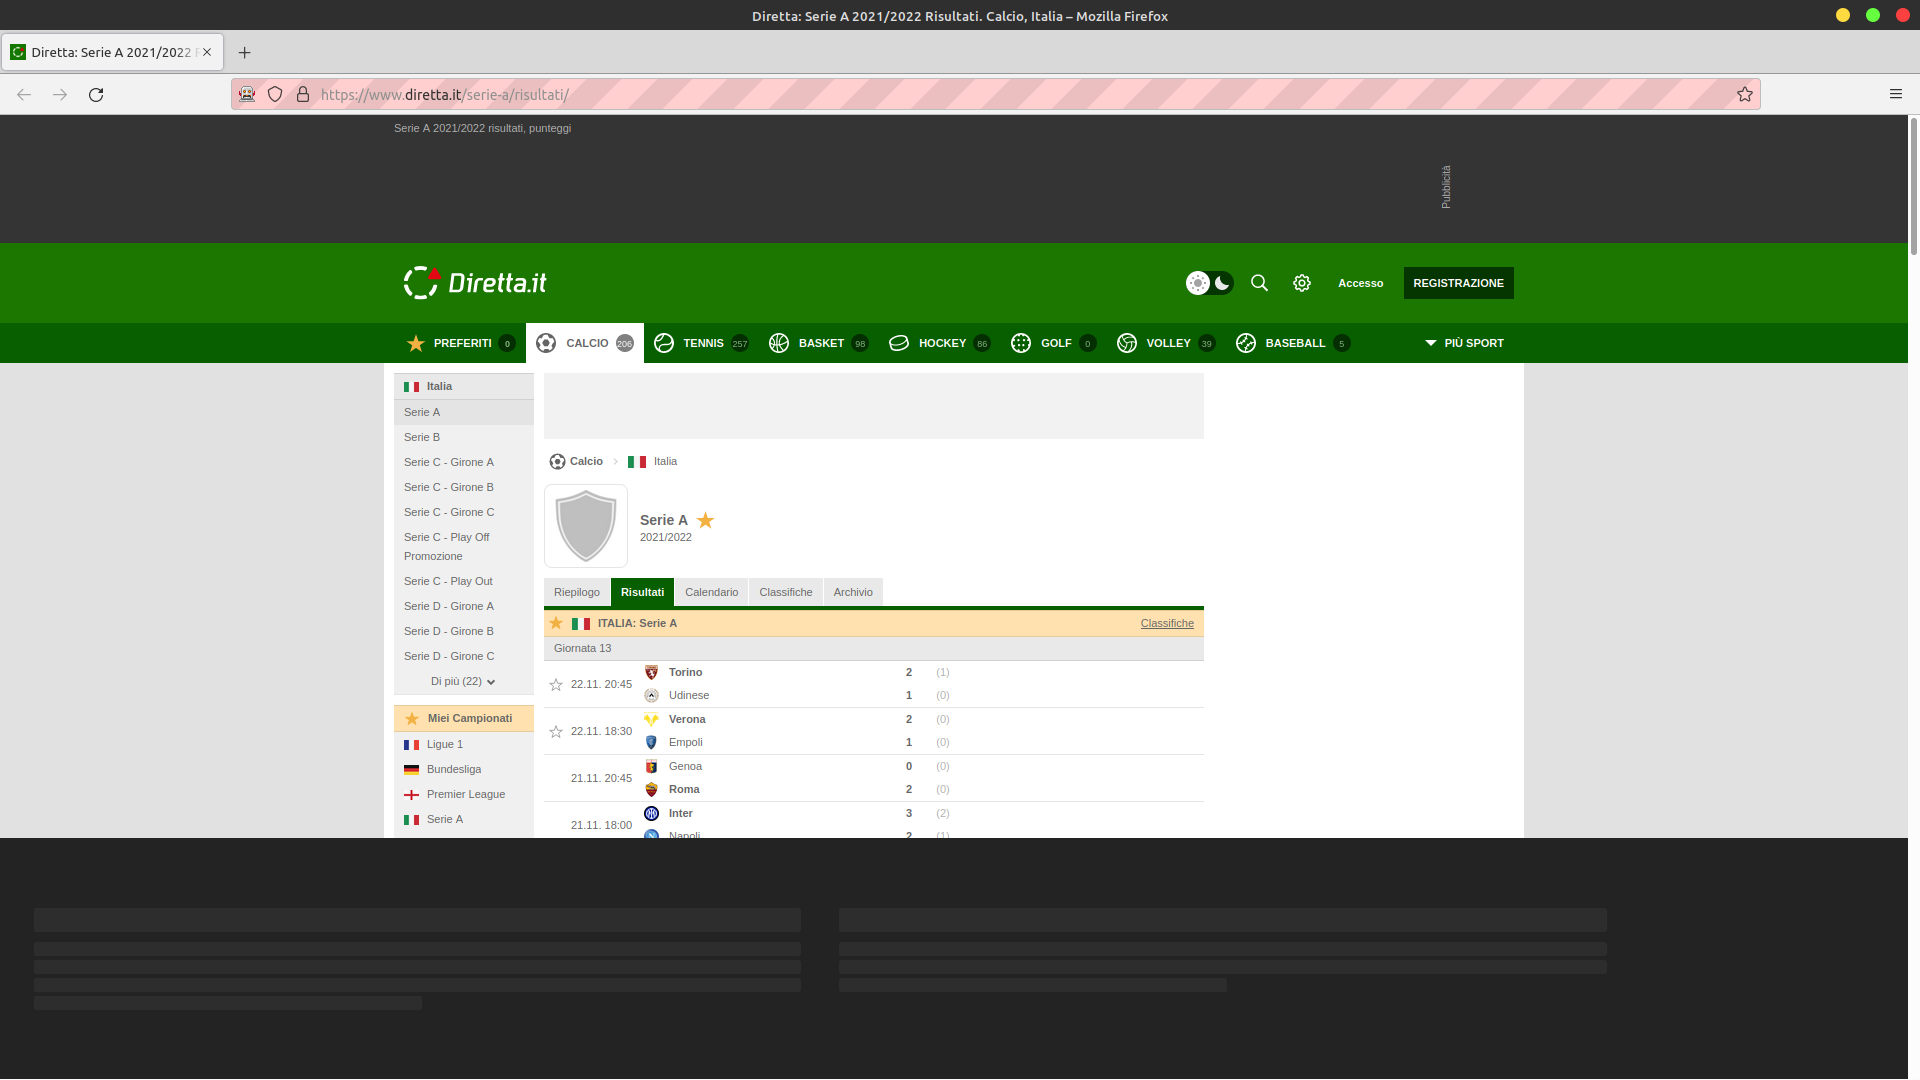The height and width of the screenshot is (1080, 1920).
Task: Bookmark this page with the star icon
Action: [x=1745, y=94]
